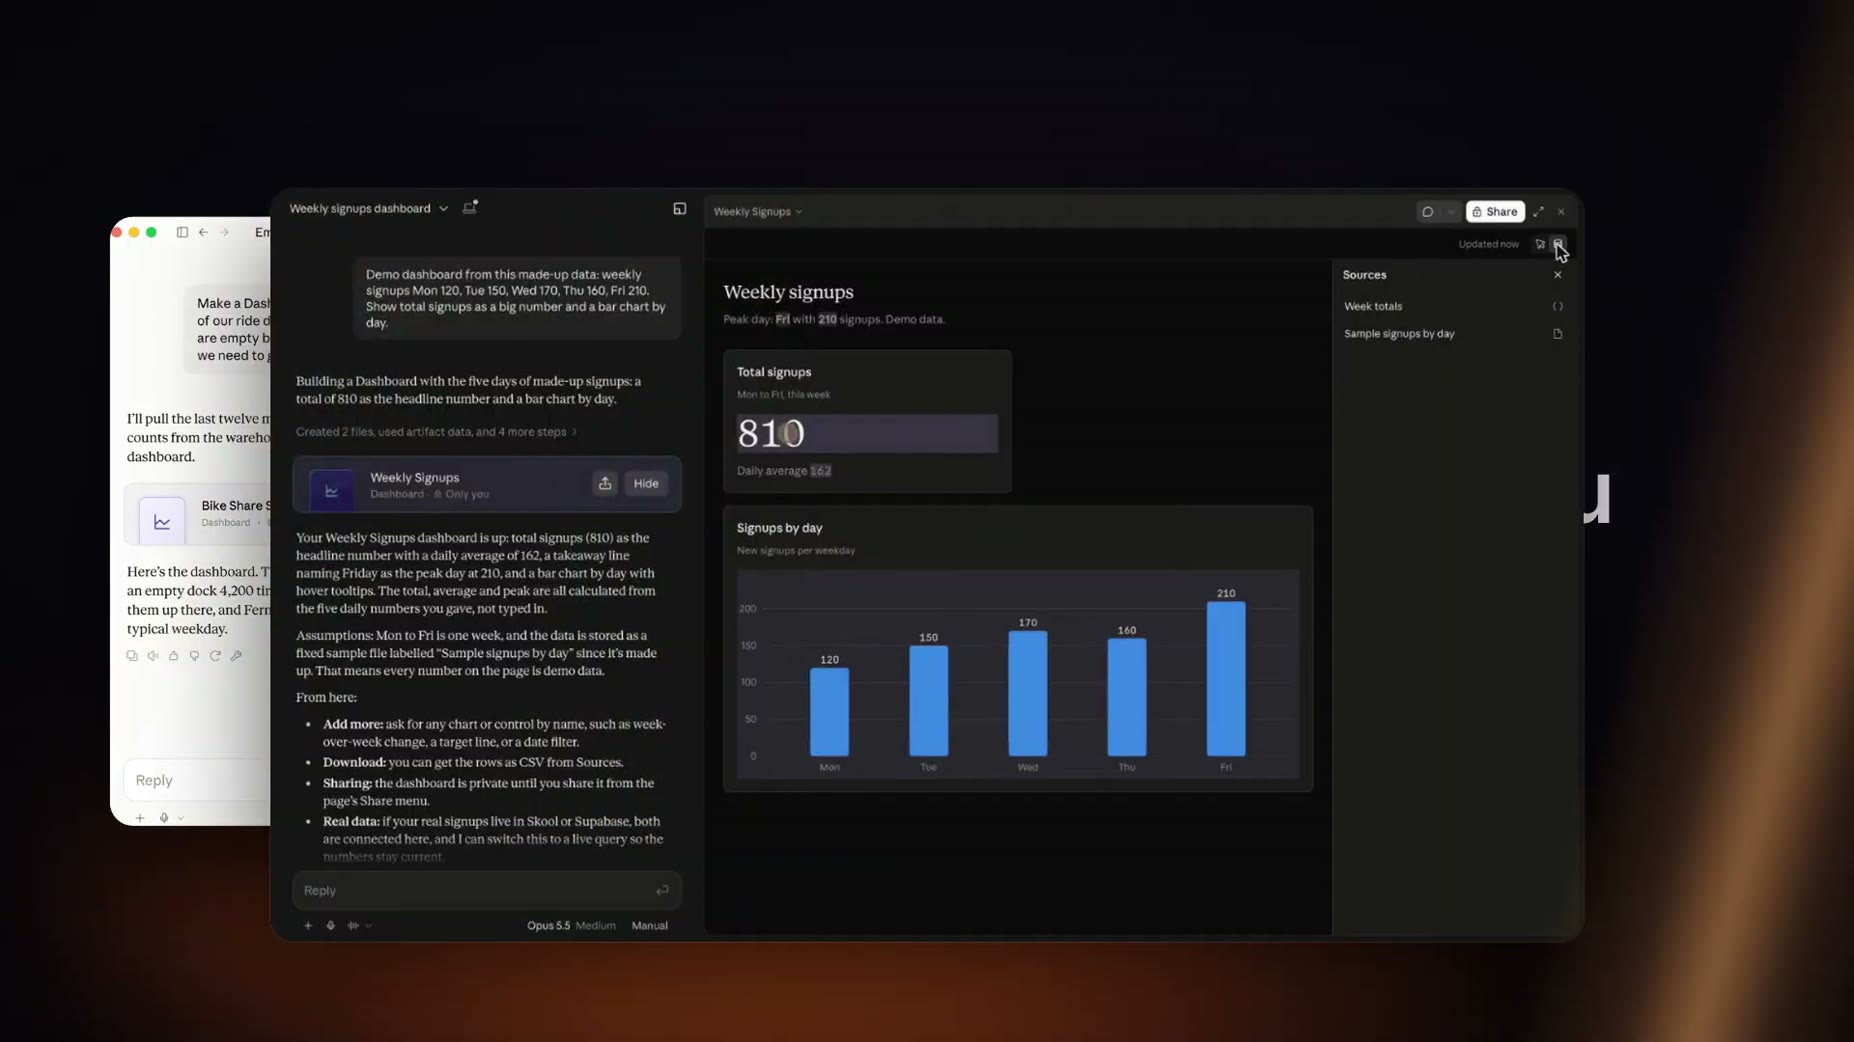Click the Share button
The height and width of the screenshot is (1042, 1854).
1495,212
